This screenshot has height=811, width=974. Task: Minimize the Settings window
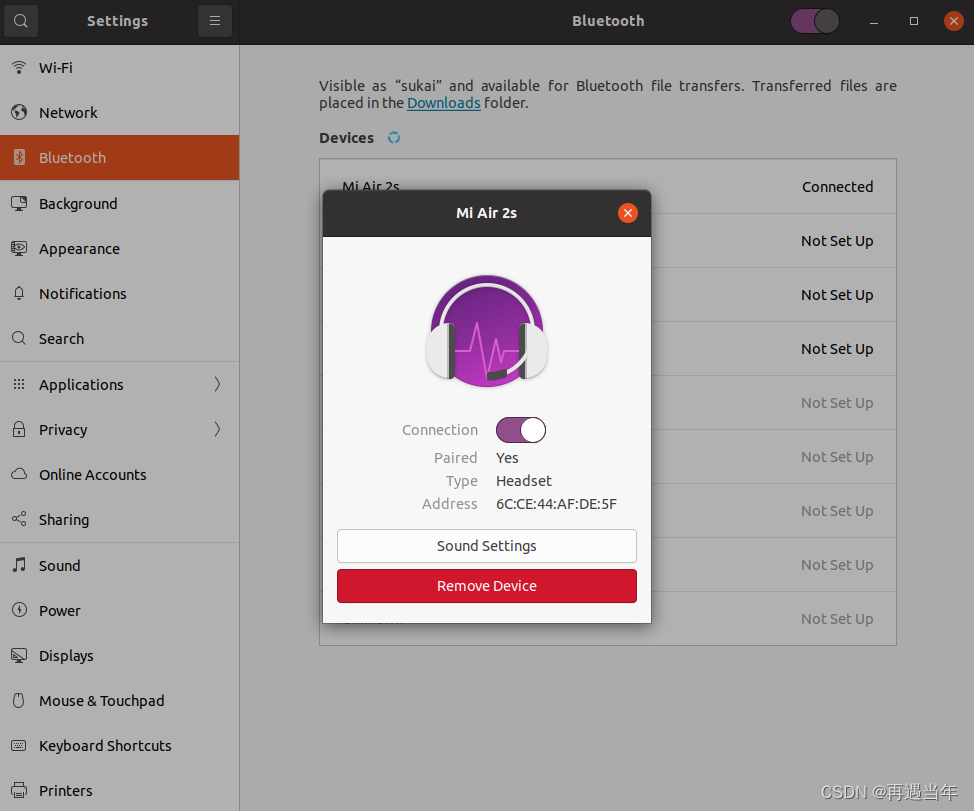874,21
